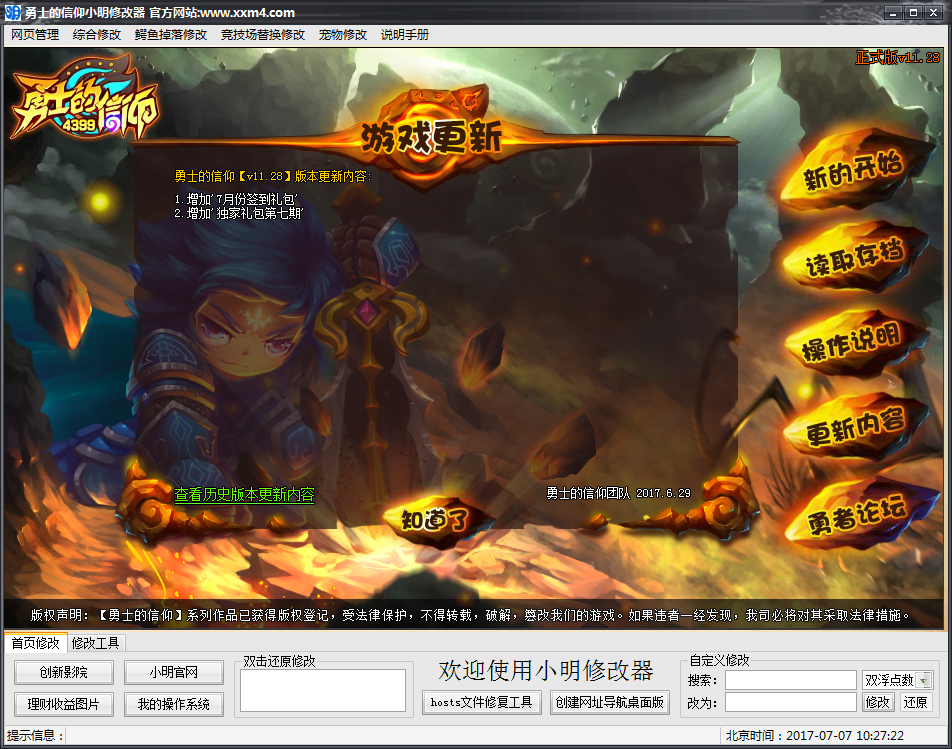Image resolution: width=952 pixels, height=749 pixels.
Task: Open the 竞技场替换修改 menu
Action: pos(263,35)
